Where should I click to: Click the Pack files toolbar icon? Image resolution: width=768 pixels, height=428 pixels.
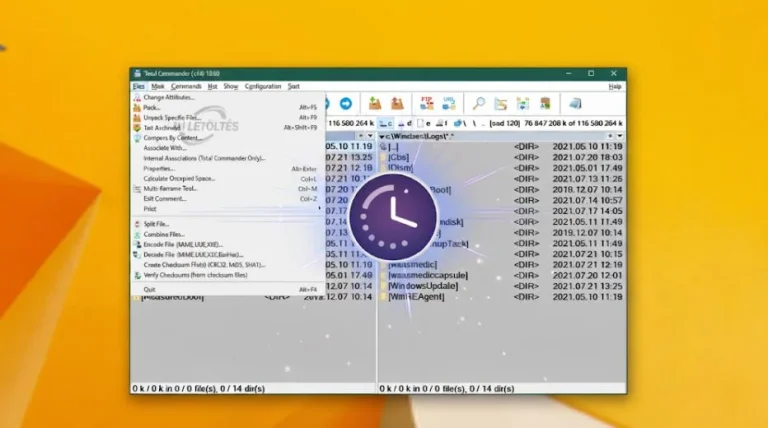[375, 103]
